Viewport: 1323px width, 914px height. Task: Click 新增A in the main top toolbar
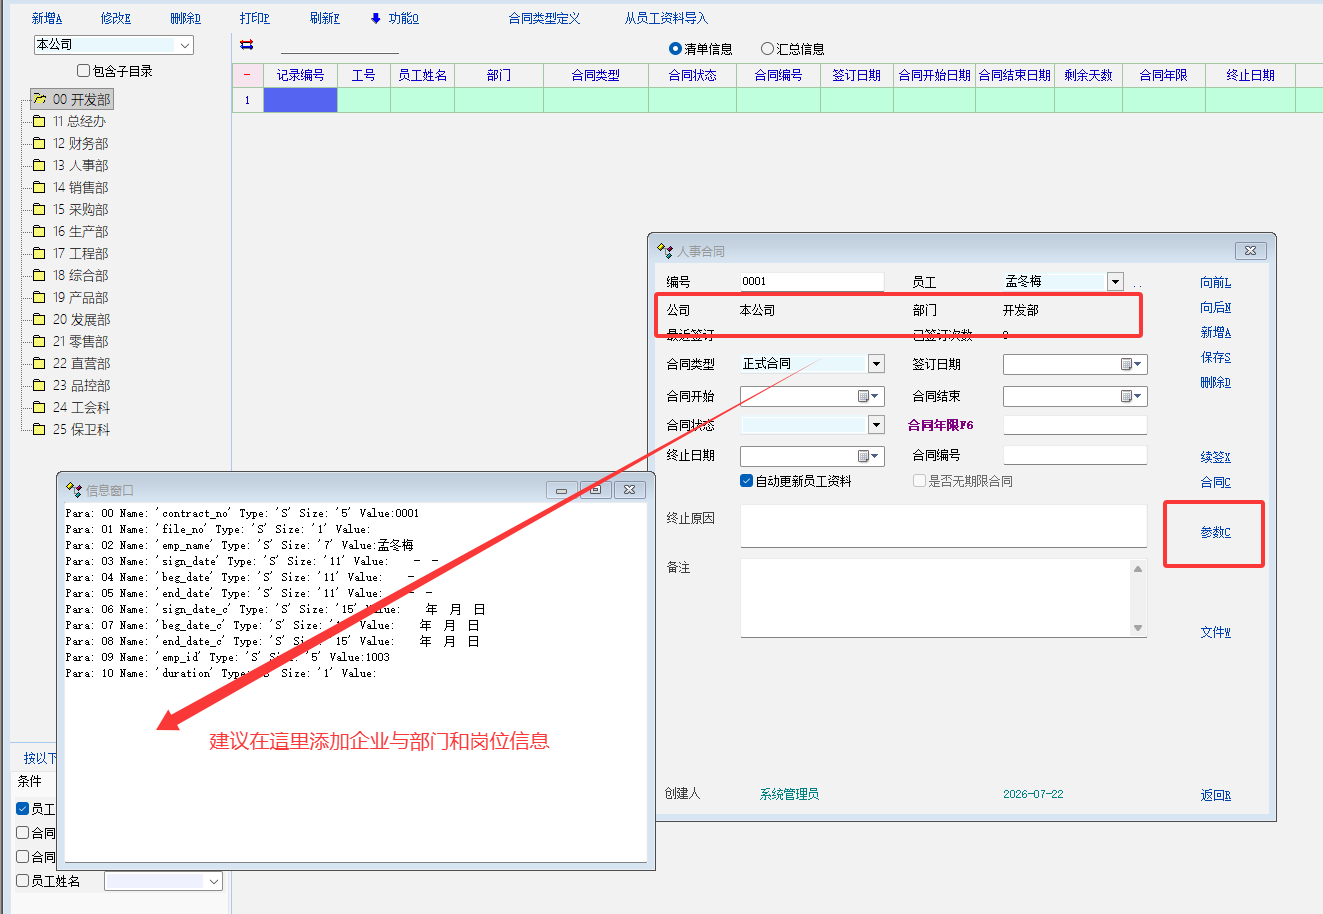pos(47,18)
